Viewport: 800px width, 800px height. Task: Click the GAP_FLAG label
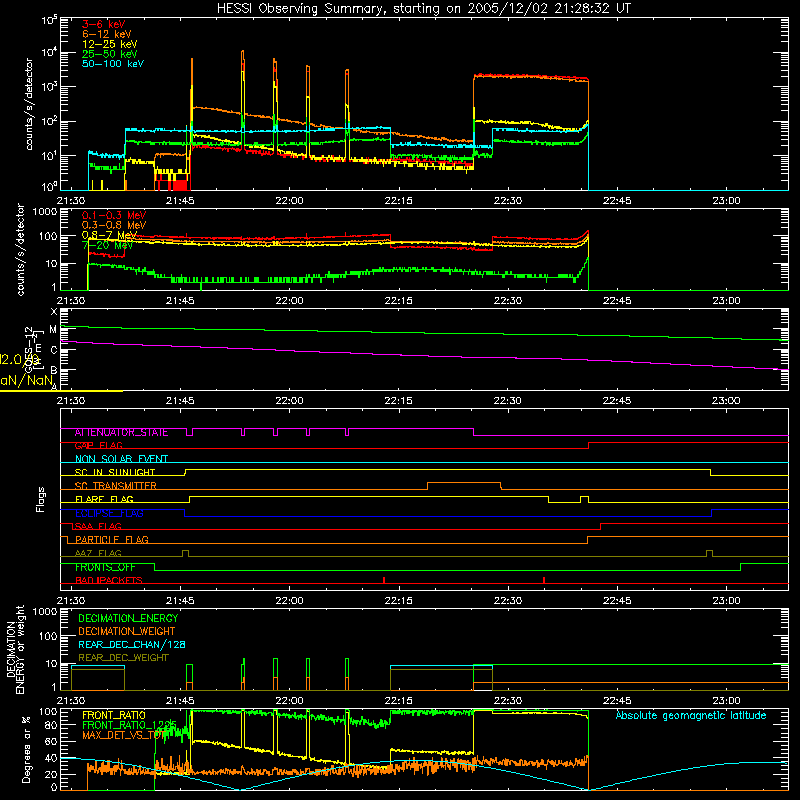(x=98, y=445)
